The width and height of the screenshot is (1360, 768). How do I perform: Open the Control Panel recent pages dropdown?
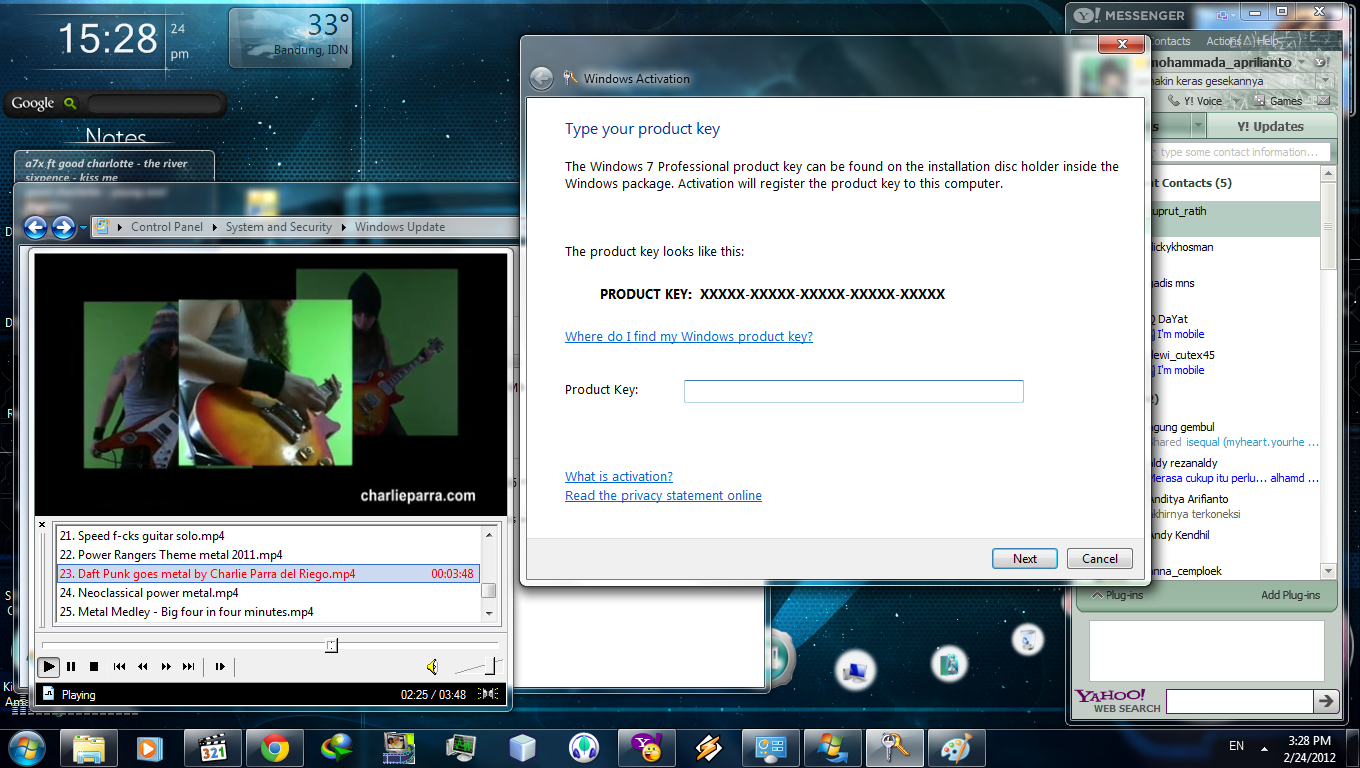(83, 228)
